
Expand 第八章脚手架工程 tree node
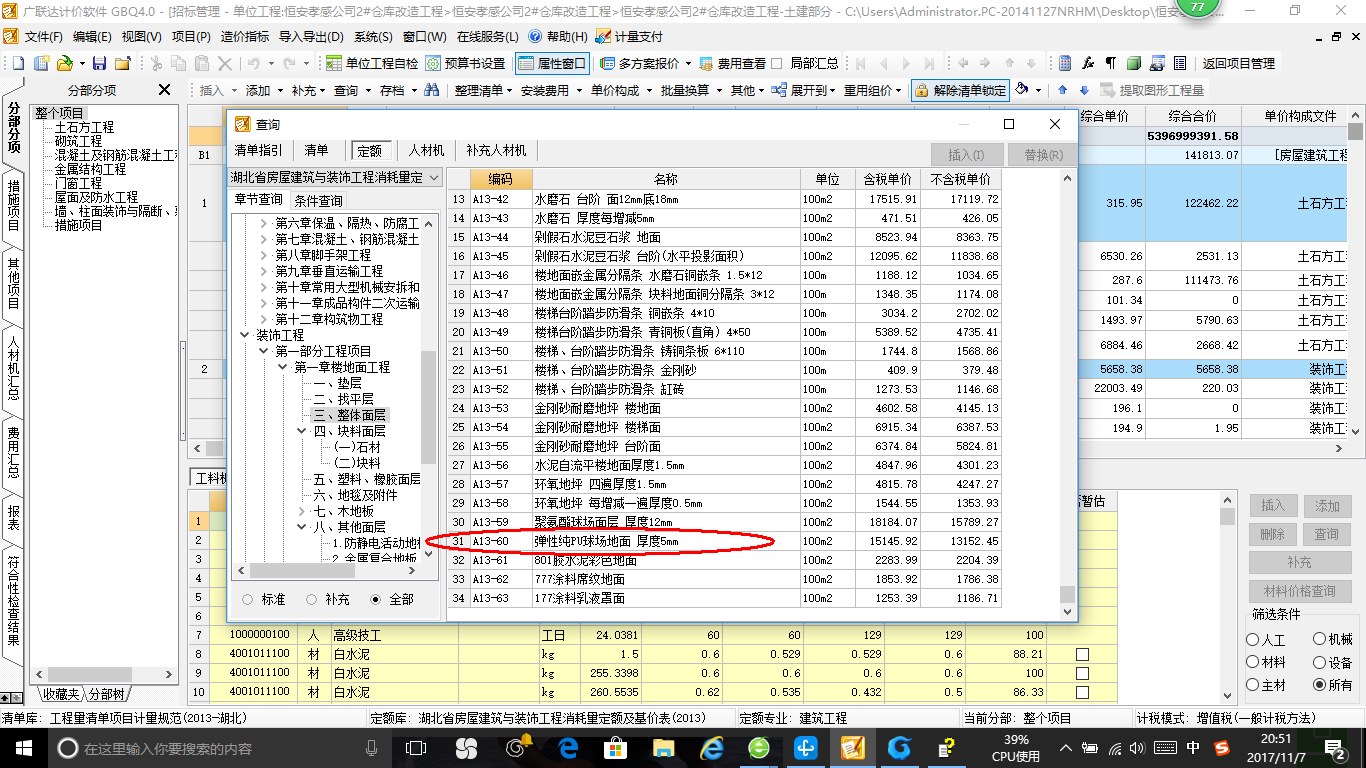[263, 255]
